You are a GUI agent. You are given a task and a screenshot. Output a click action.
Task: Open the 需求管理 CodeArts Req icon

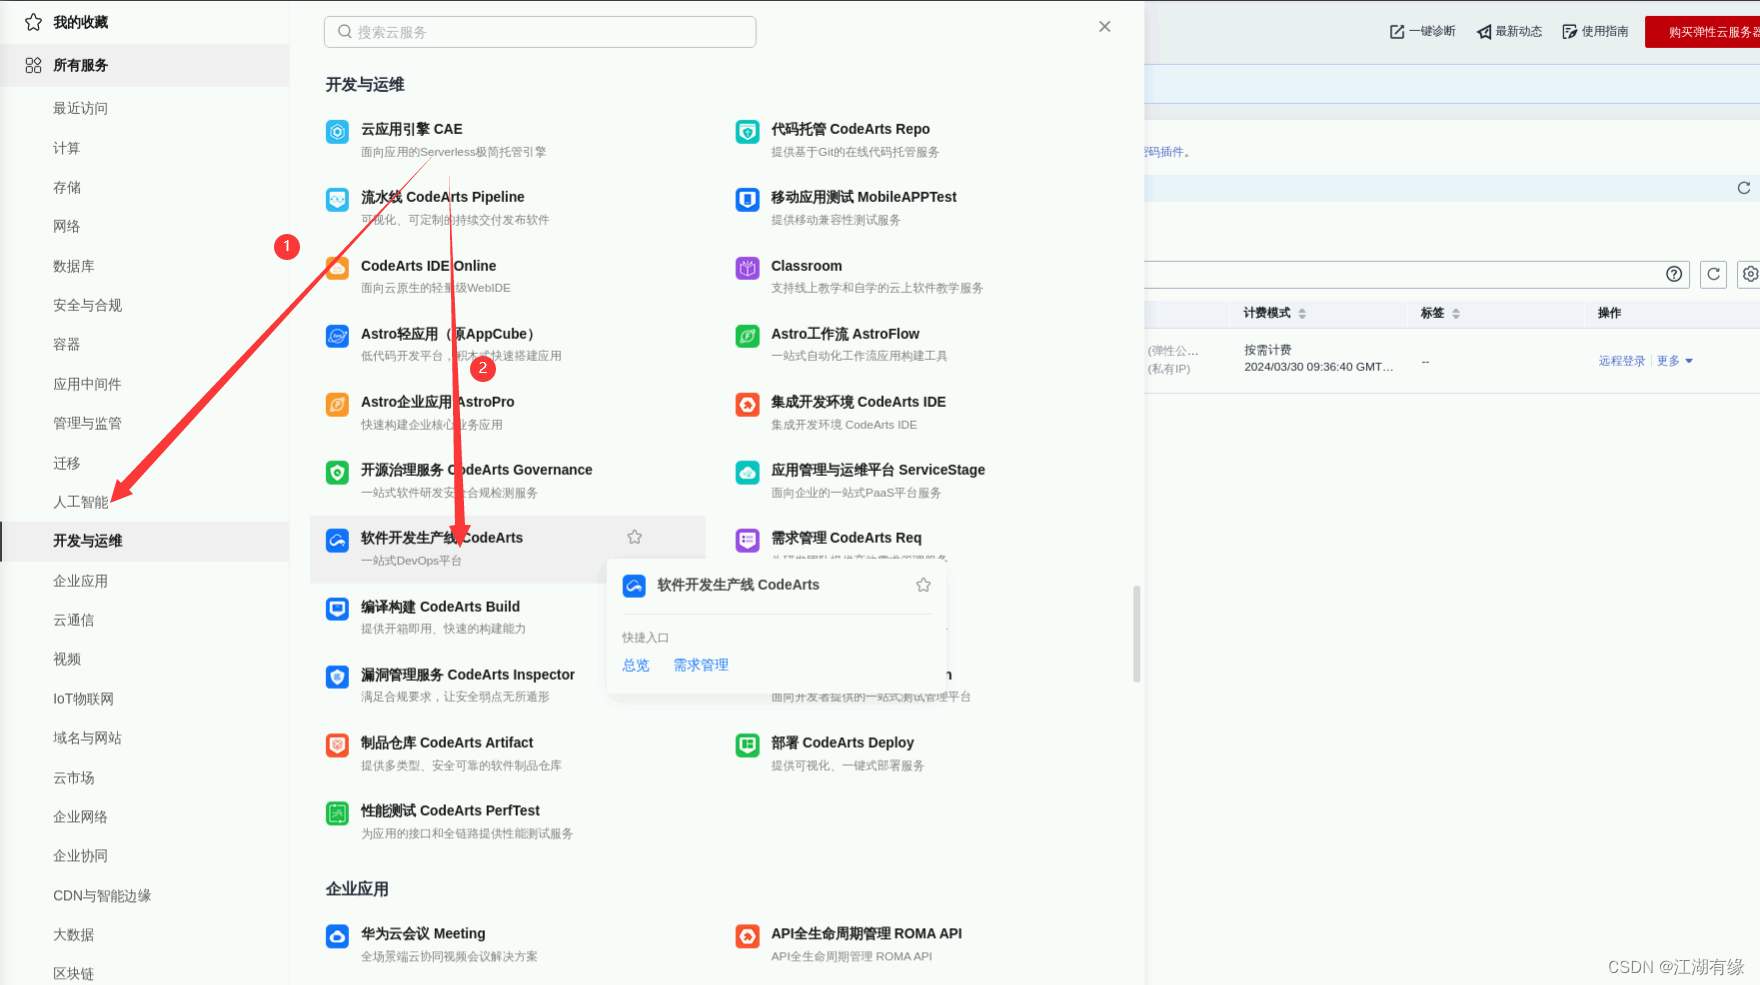[x=748, y=540]
